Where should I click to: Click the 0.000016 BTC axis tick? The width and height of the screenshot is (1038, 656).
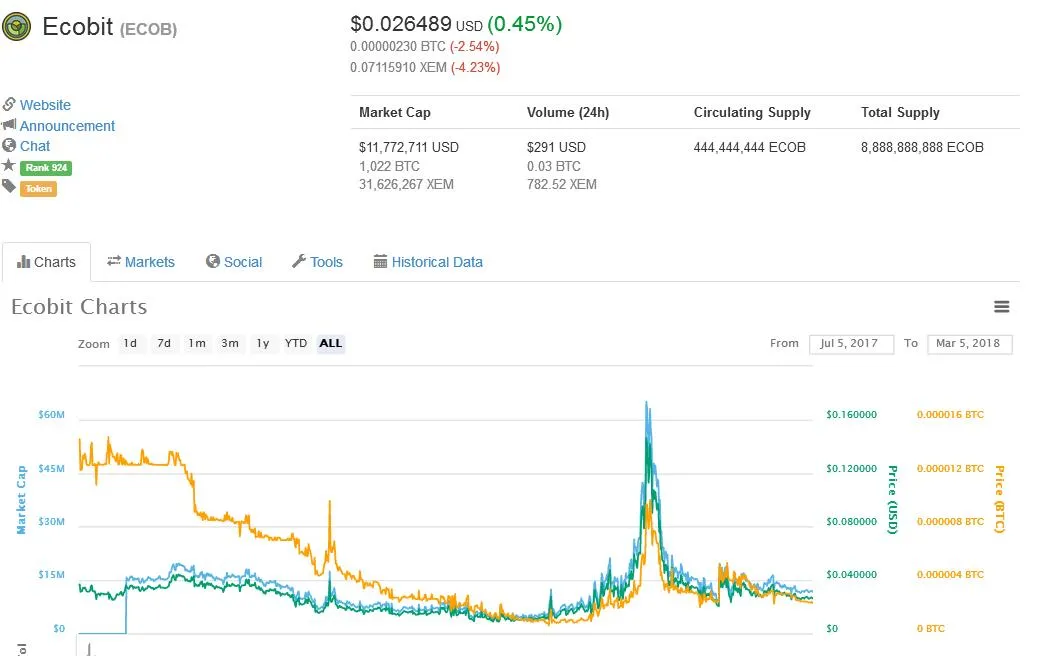click(x=950, y=415)
